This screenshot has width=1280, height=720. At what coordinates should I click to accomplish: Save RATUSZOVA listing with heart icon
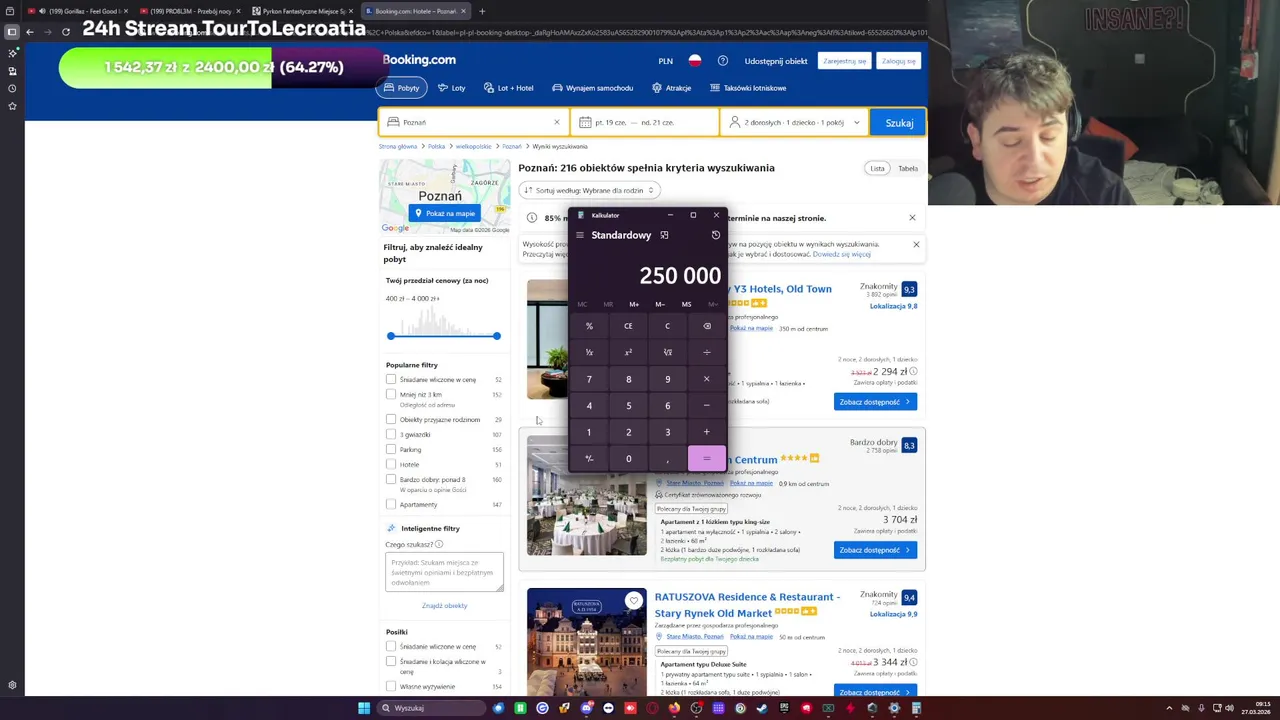click(x=634, y=601)
